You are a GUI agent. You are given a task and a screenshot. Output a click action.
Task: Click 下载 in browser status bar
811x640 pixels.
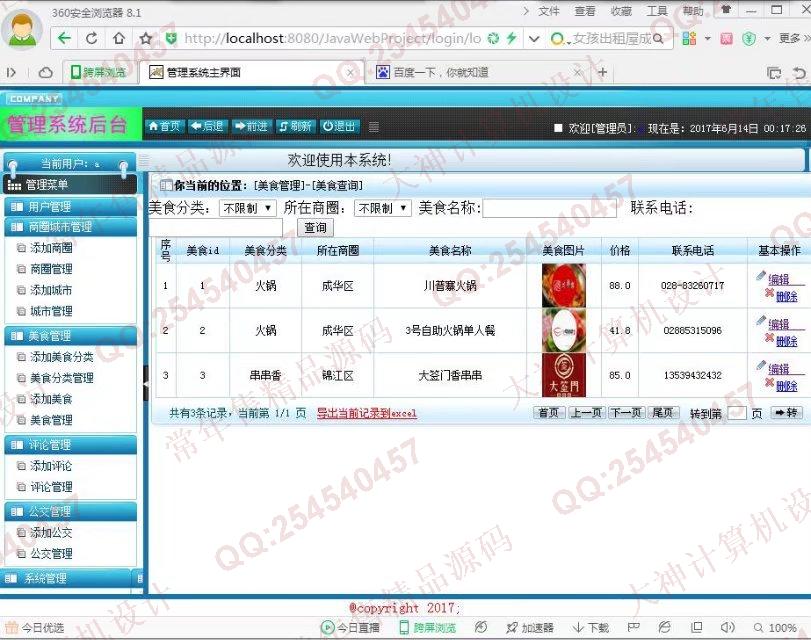591,628
